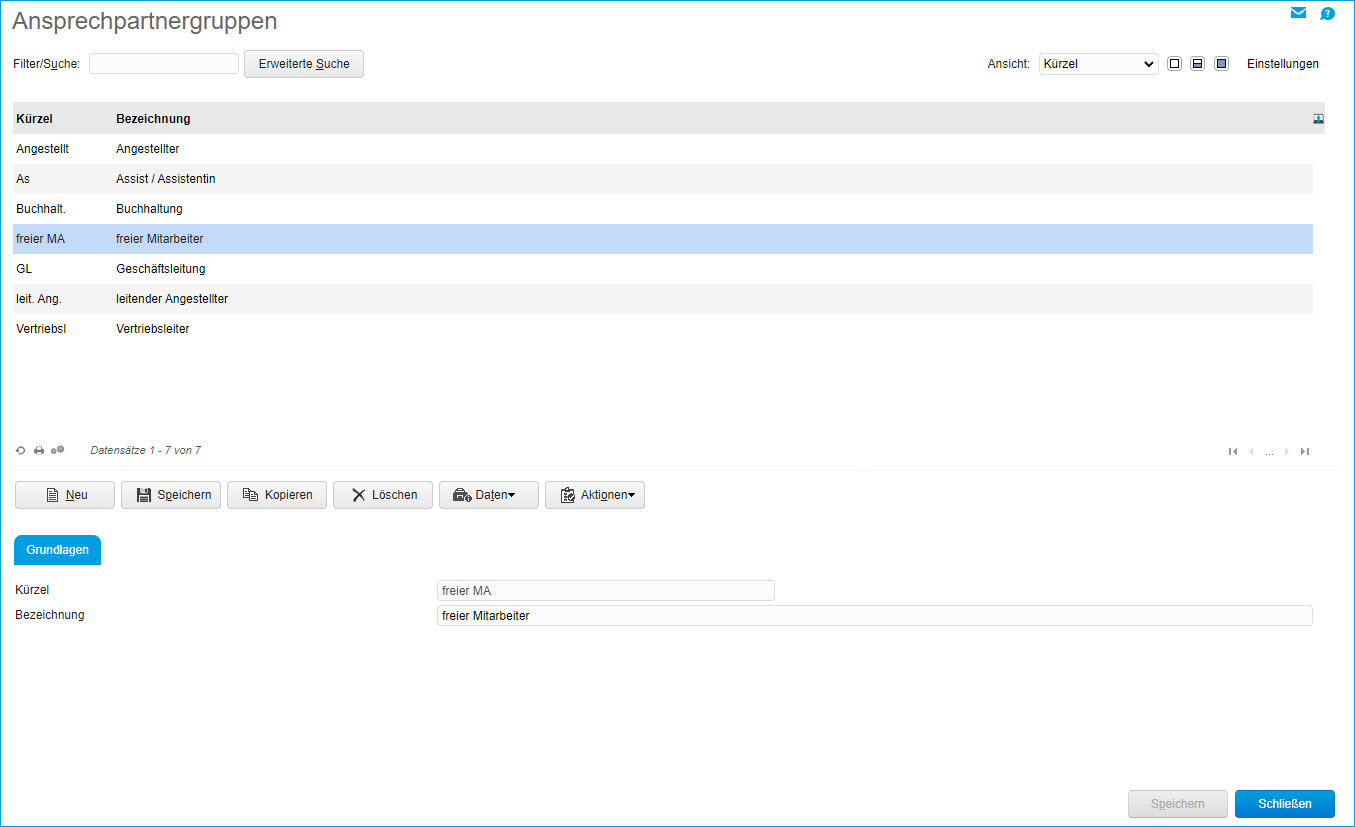Click the help question mark icon

(1327, 13)
